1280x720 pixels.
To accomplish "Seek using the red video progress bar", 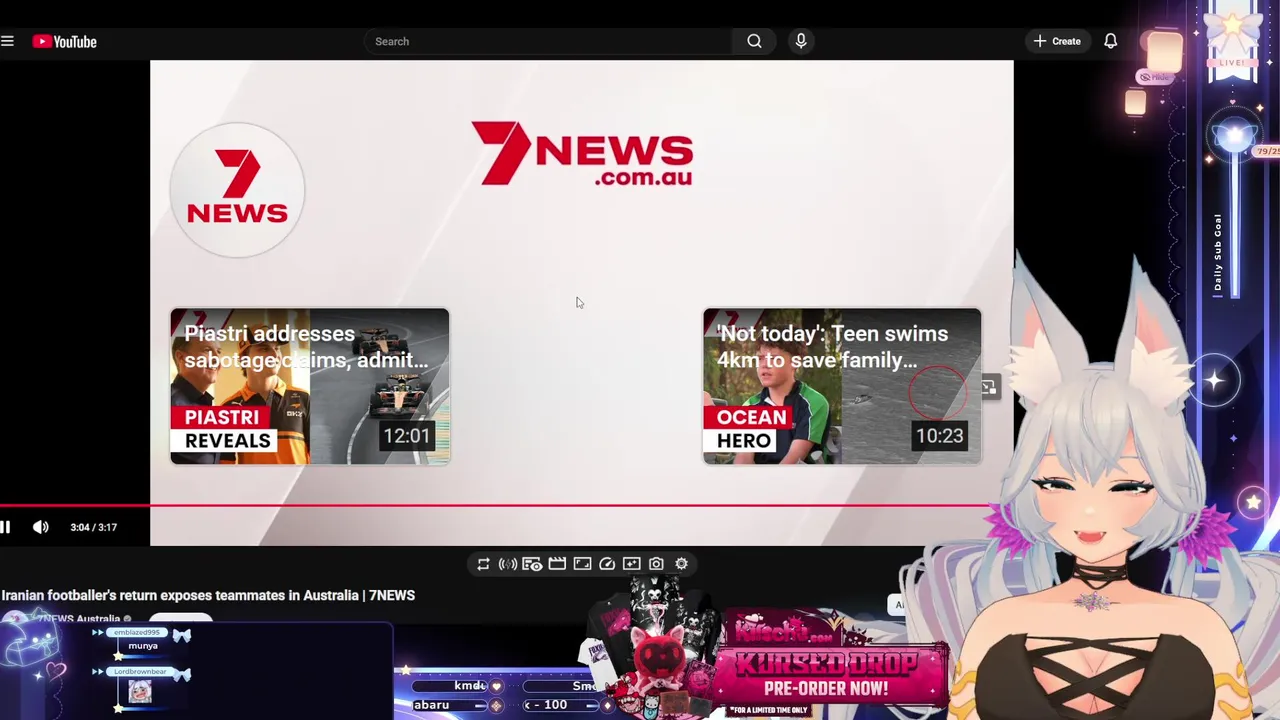I will pyautogui.click(x=495, y=505).
